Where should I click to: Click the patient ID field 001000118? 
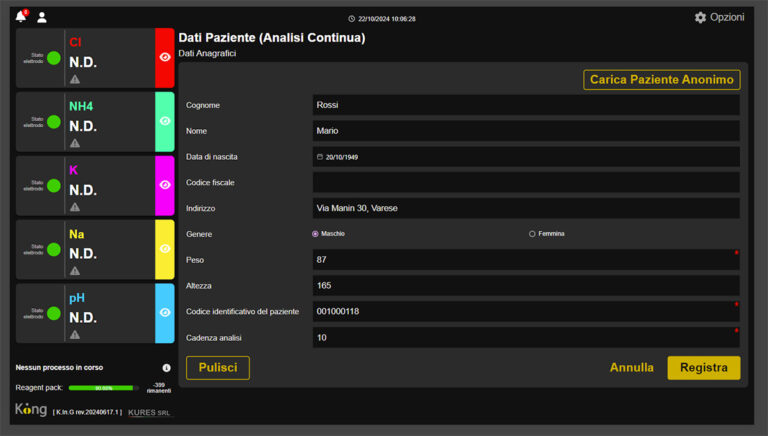[x=526, y=312]
